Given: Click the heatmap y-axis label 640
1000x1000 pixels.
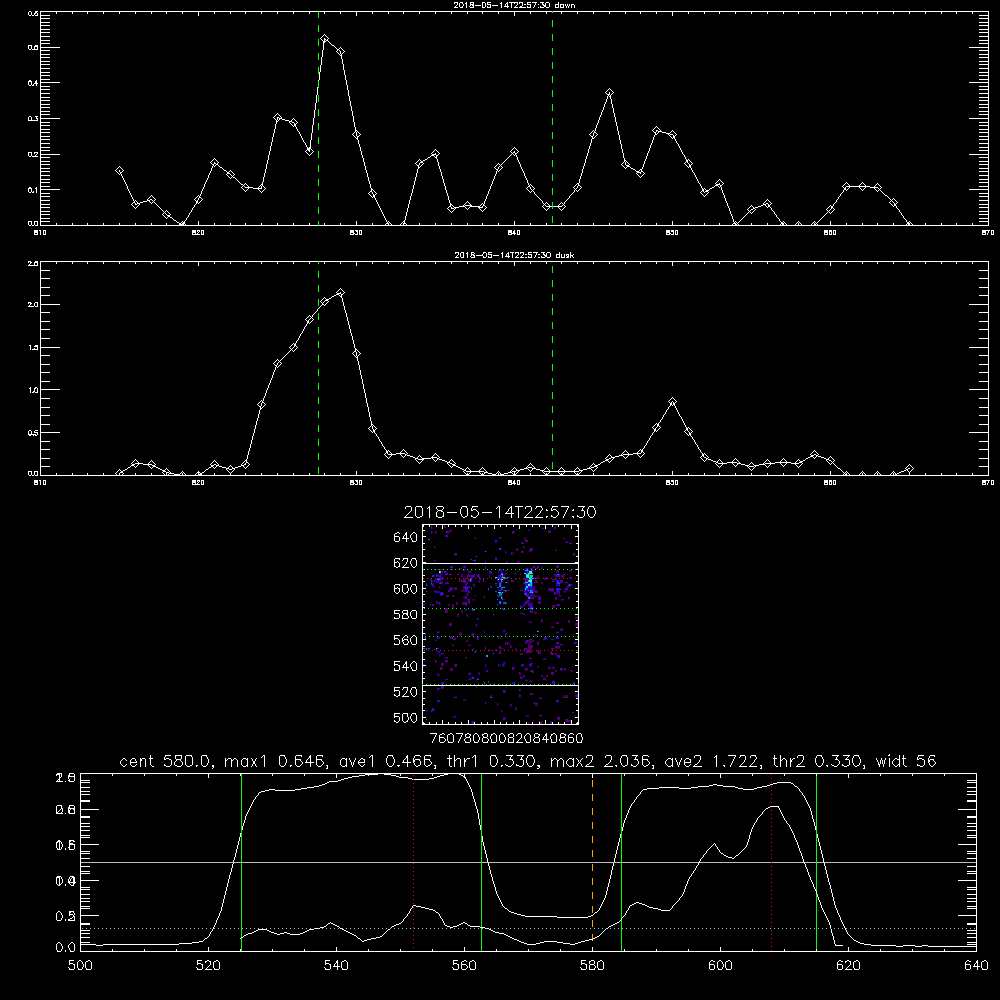Looking at the screenshot, I should point(406,538).
